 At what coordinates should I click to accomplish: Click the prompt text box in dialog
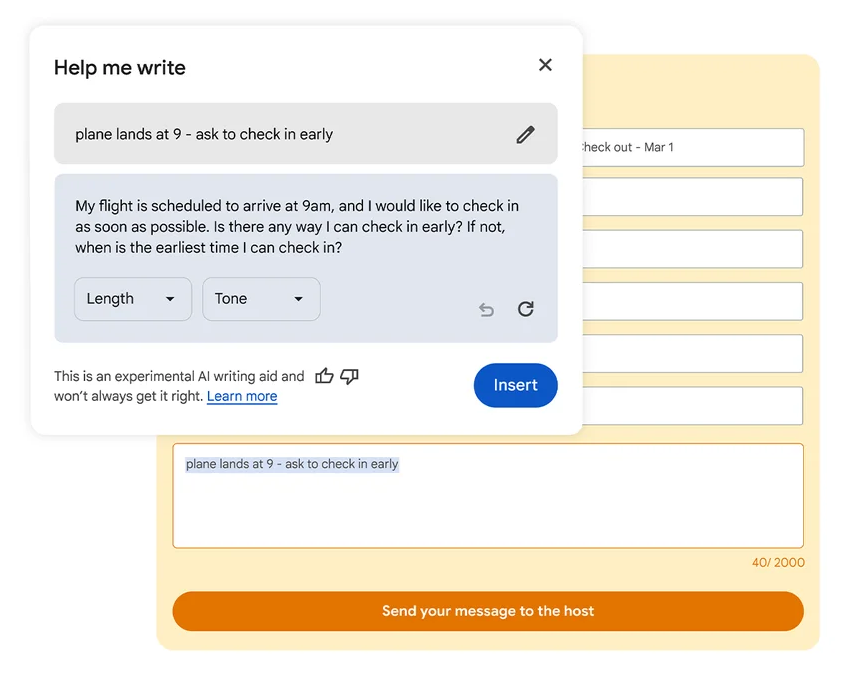coord(306,133)
